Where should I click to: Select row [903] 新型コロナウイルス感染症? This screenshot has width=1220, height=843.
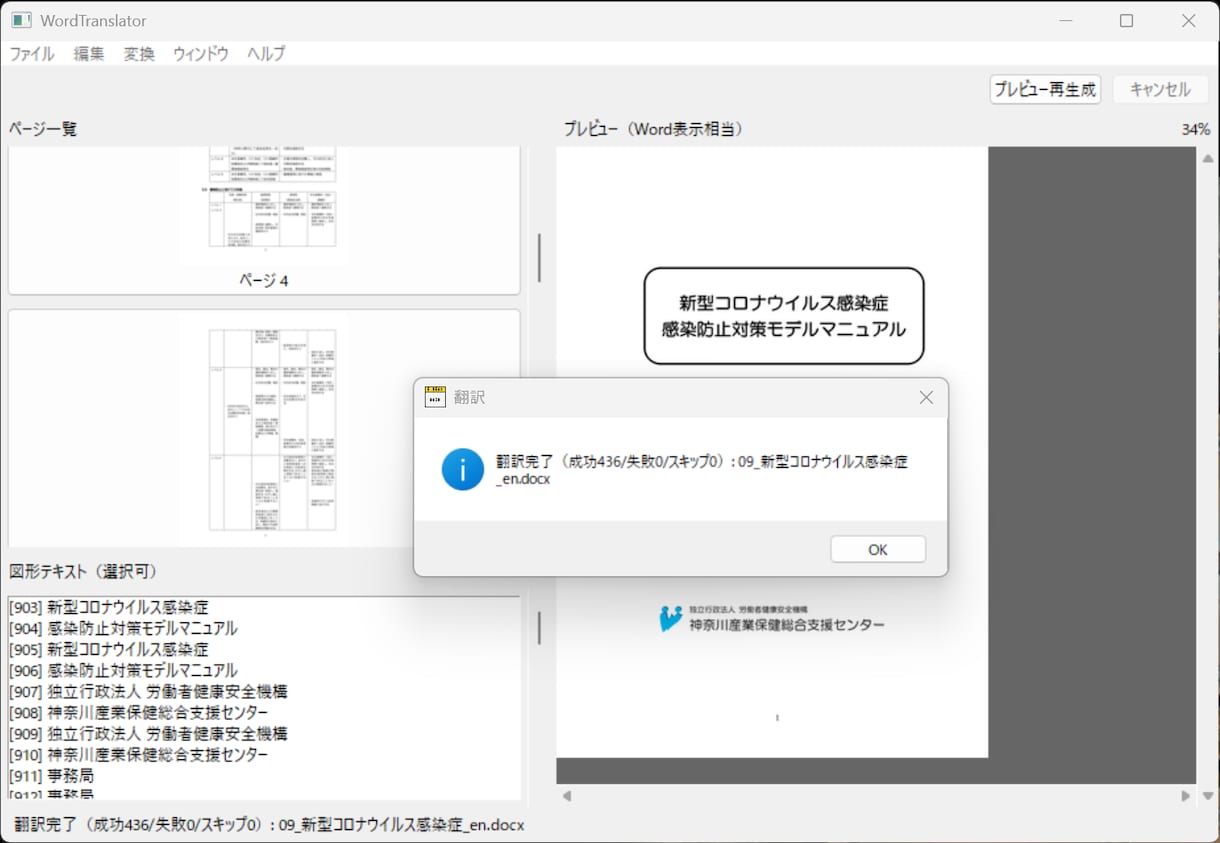264,607
